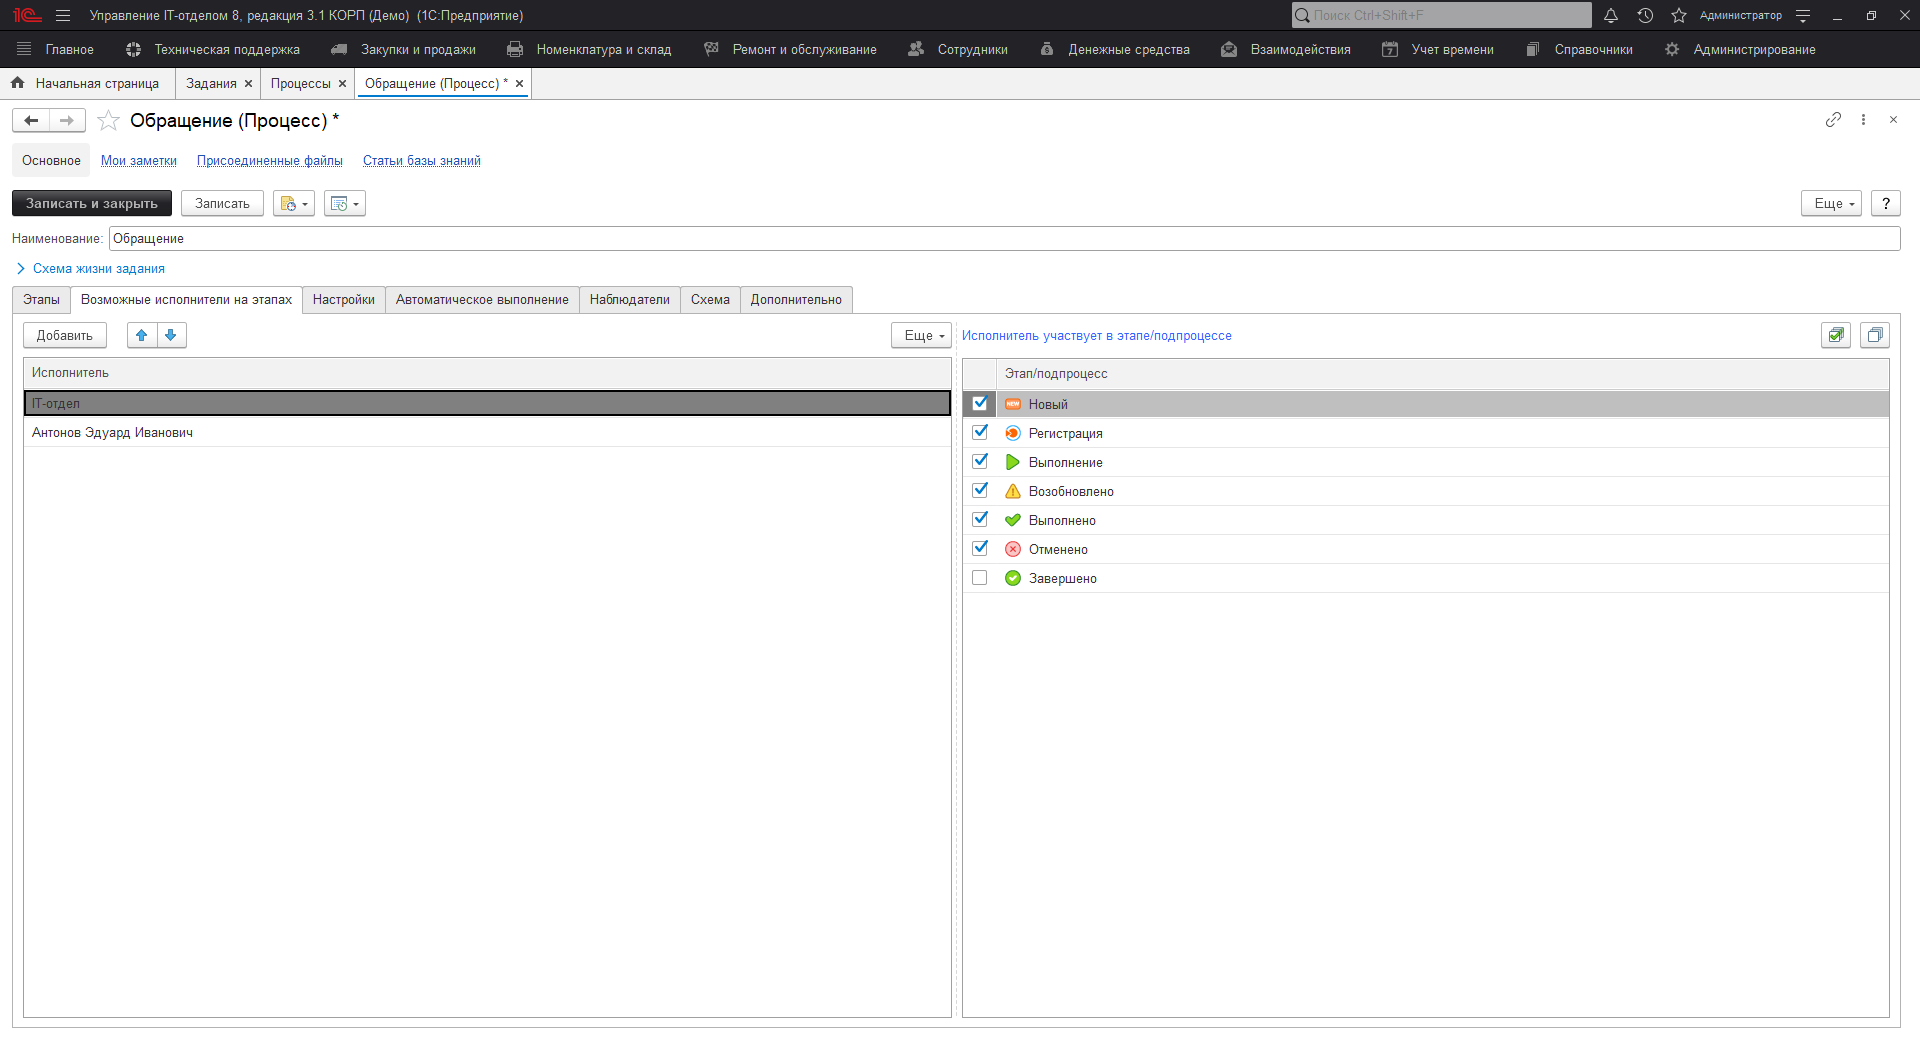Click the Ремонт и обслуживание section icon
This screenshot has width=1920, height=1040.
[711, 48]
